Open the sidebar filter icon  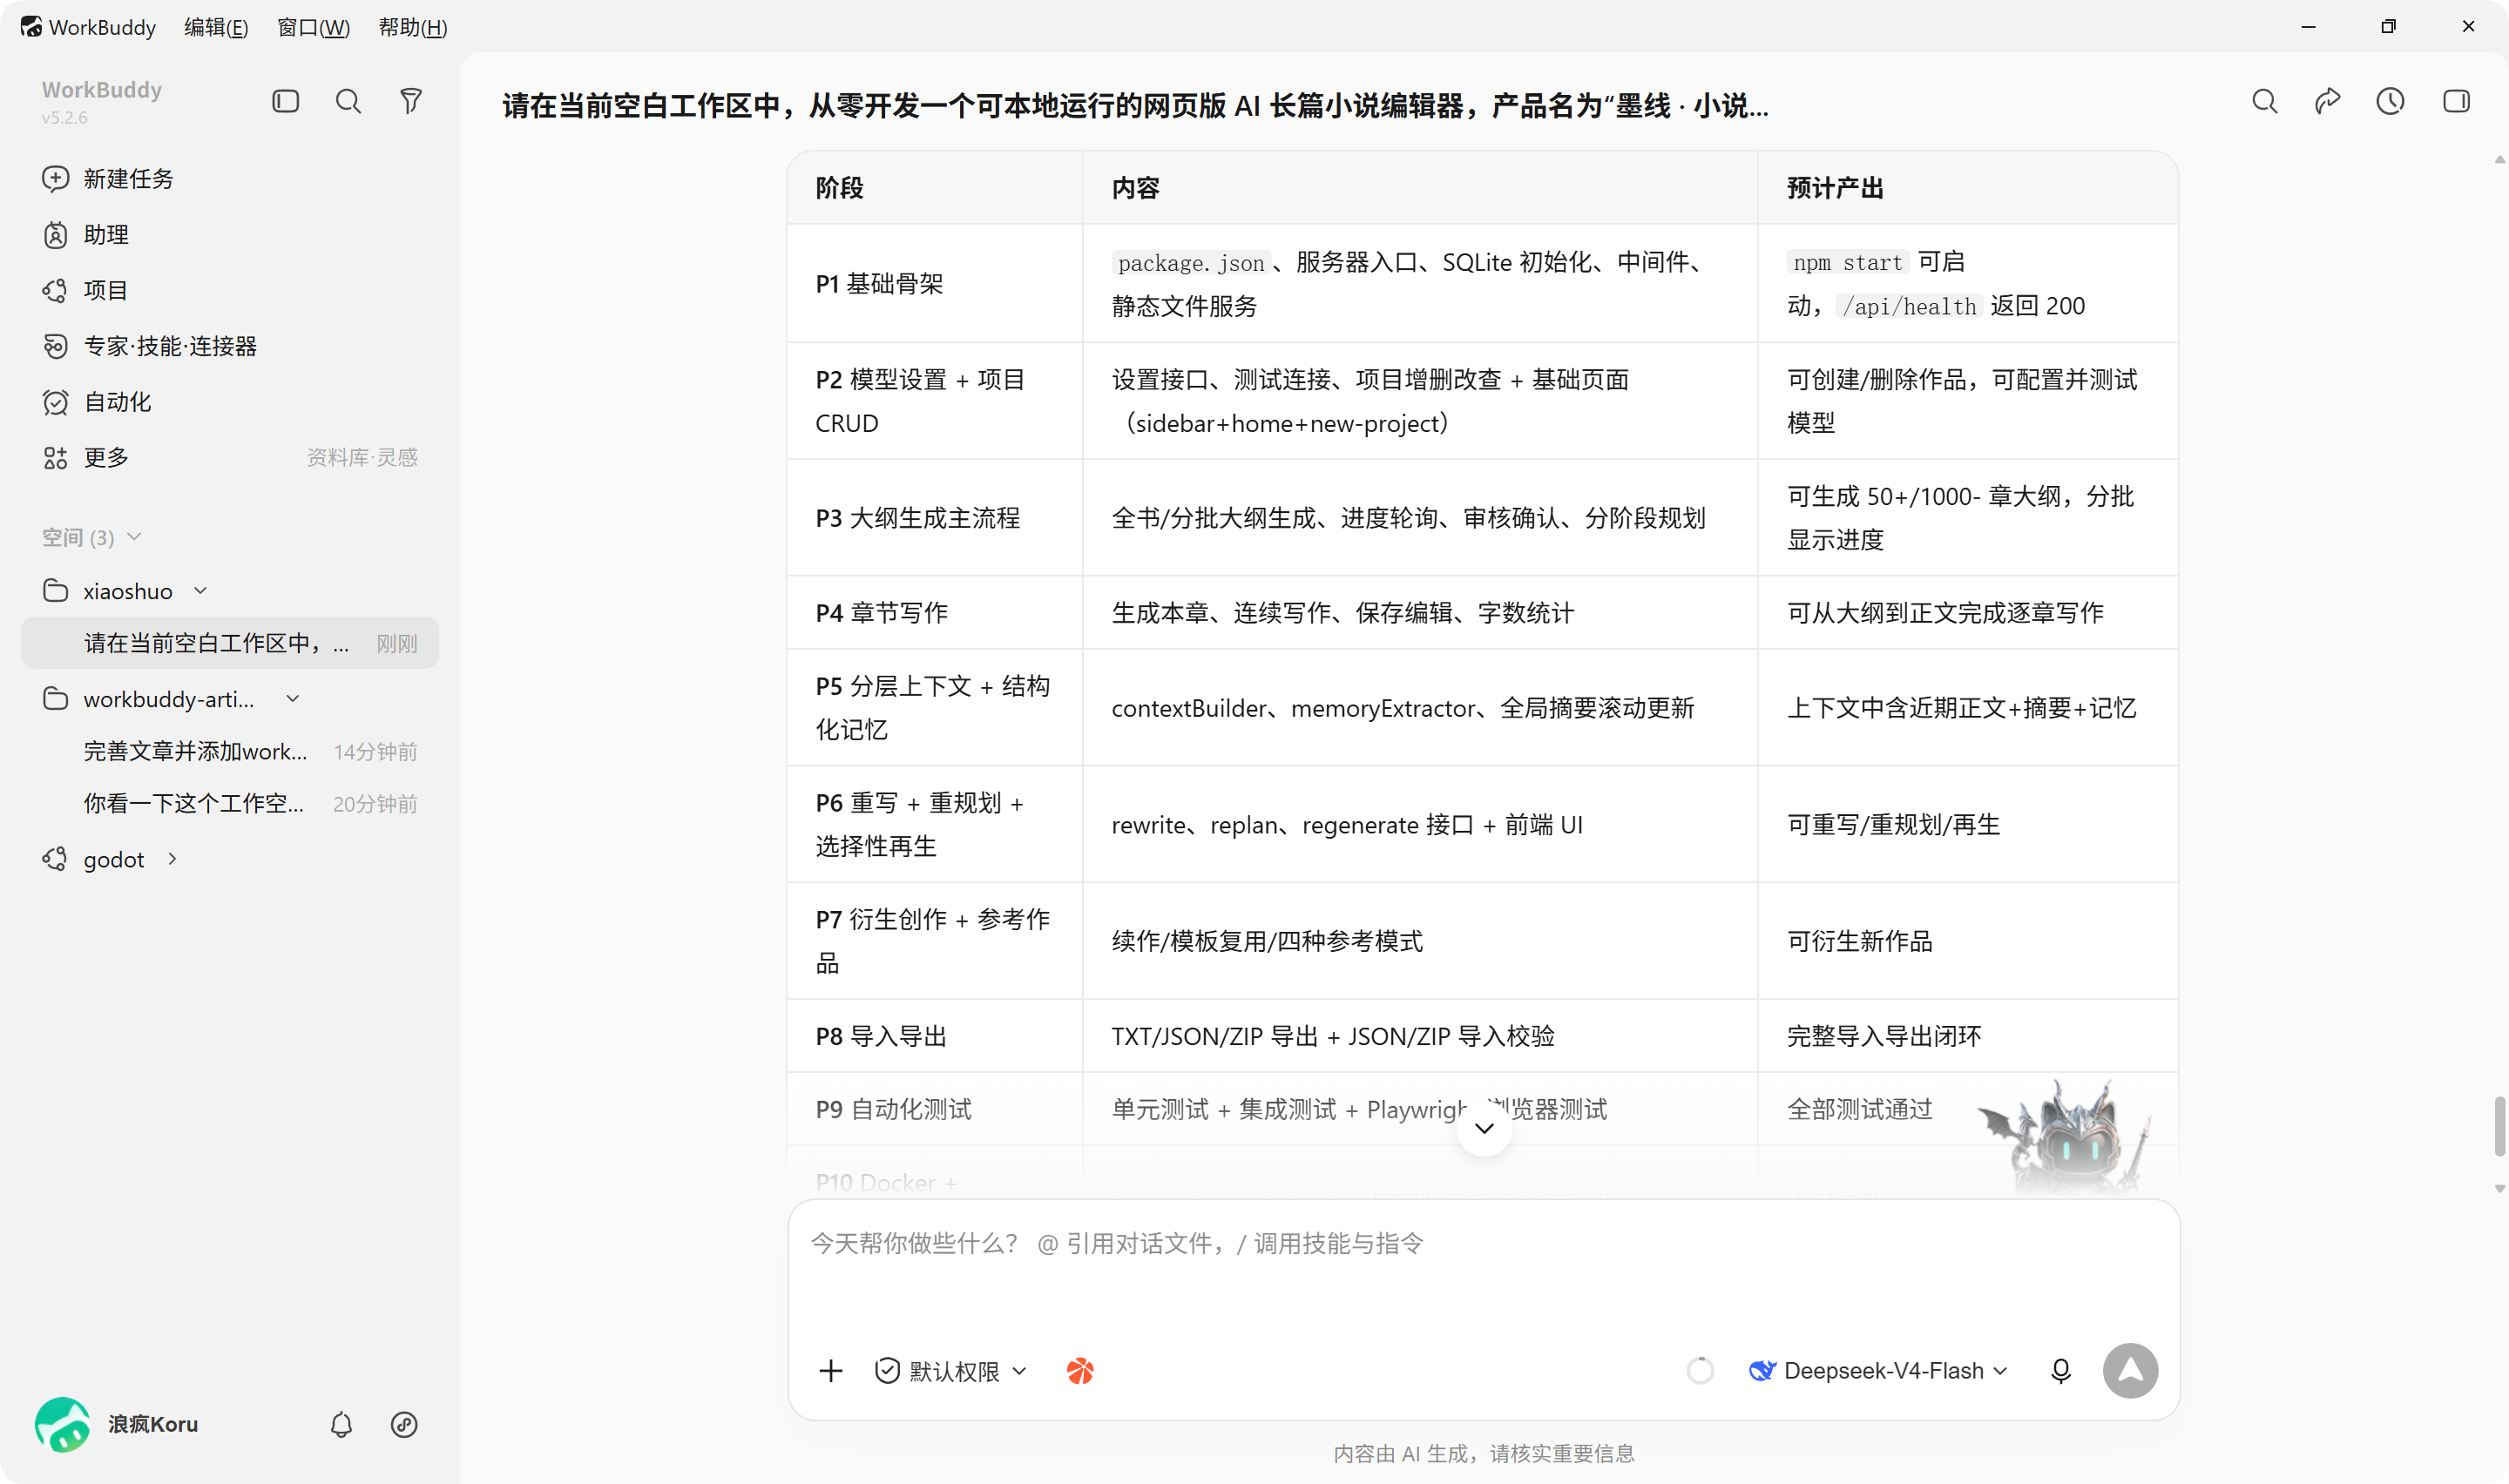coord(411,101)
